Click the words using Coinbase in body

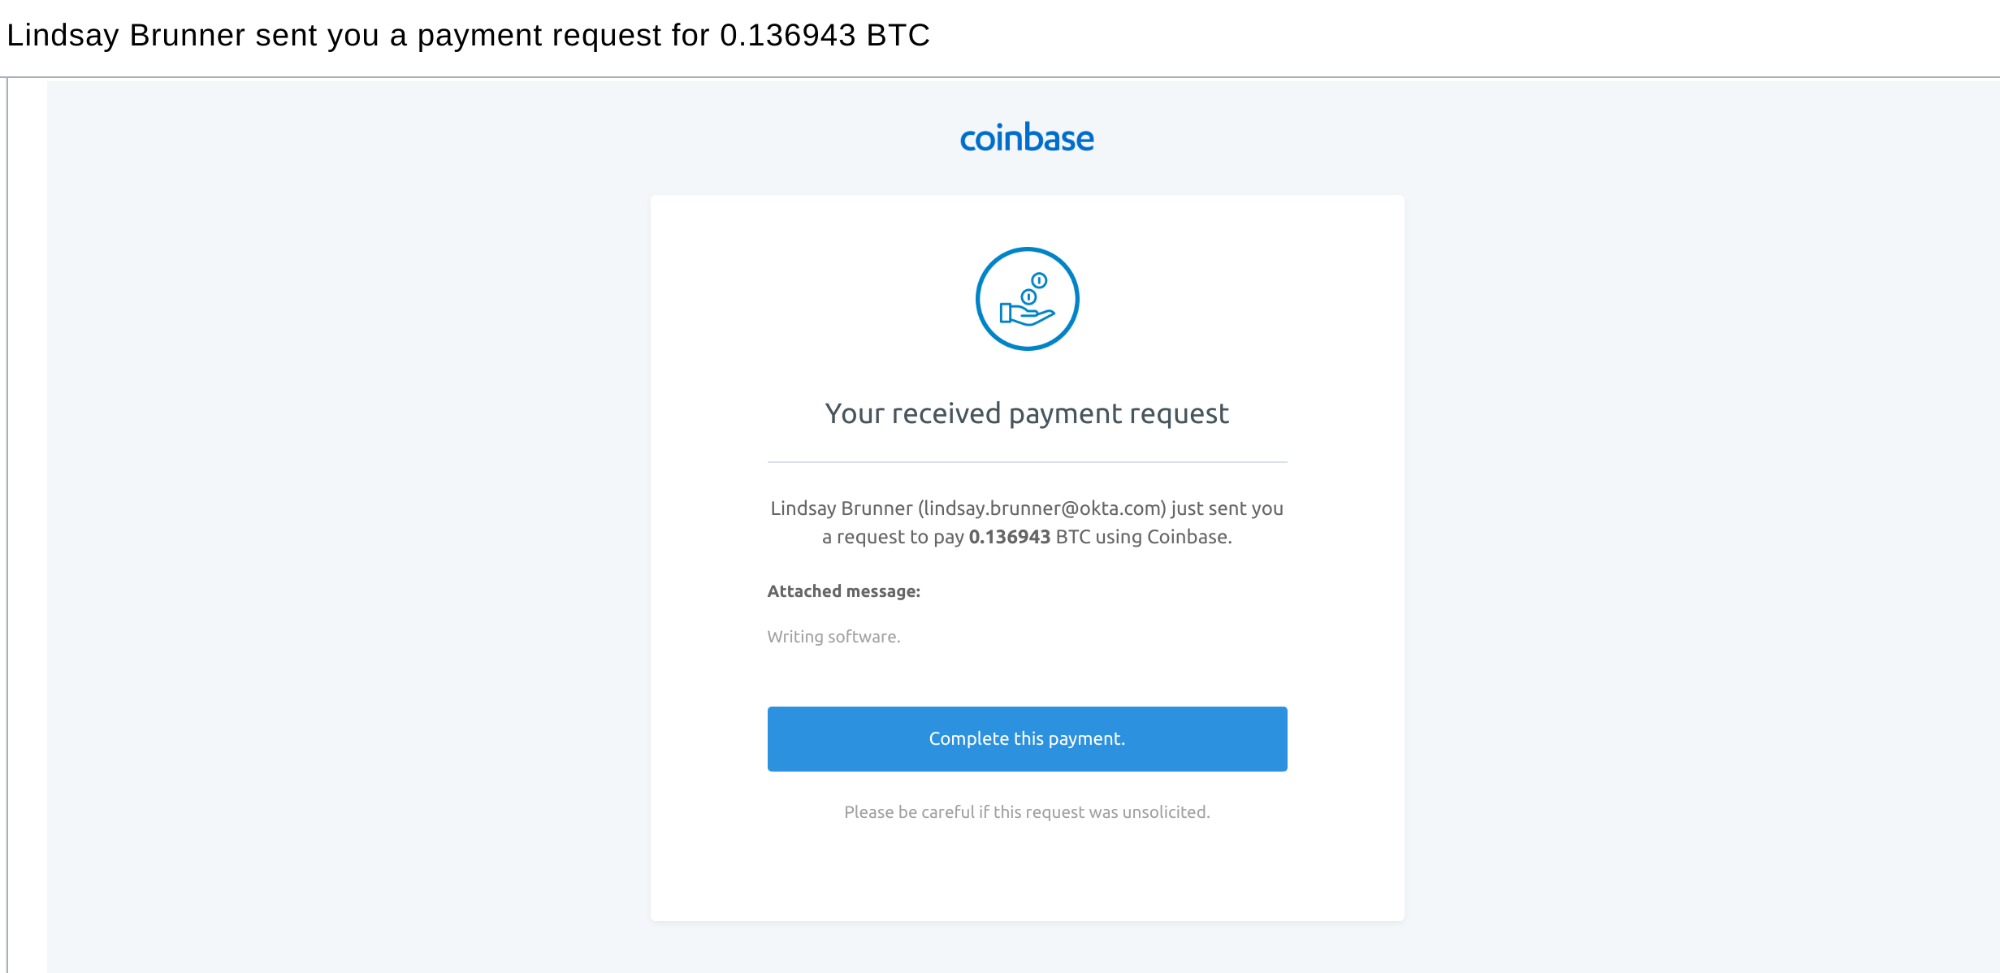pos(1163,537)
